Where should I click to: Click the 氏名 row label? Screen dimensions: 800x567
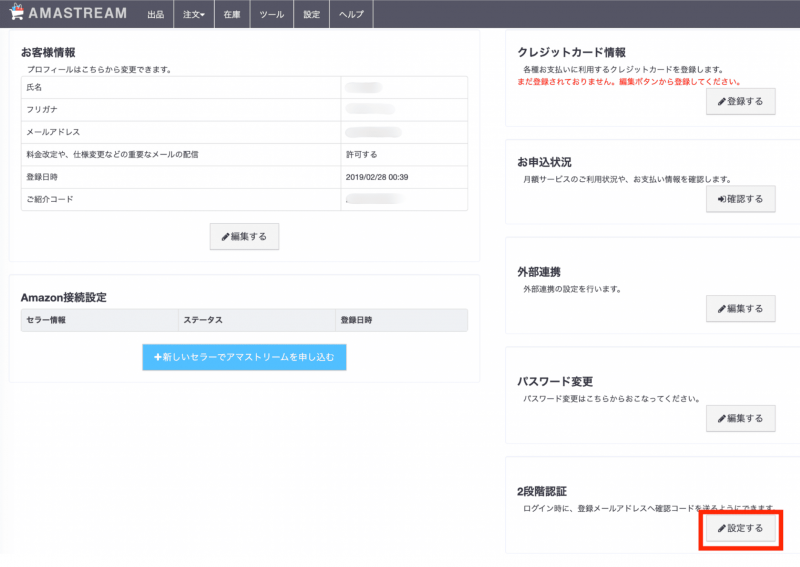pos(34,87)
